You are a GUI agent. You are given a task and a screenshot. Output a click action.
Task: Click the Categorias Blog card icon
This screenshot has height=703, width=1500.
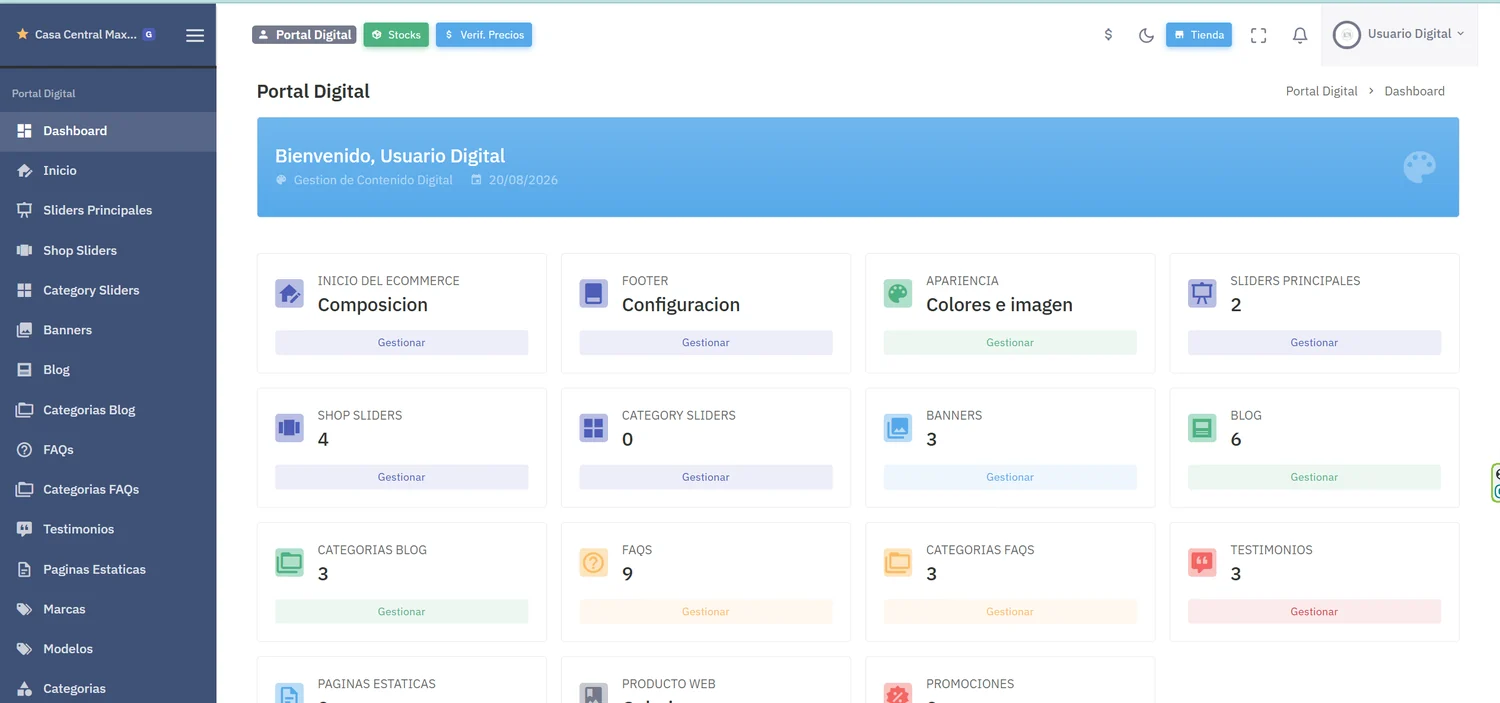coord(289,563)
